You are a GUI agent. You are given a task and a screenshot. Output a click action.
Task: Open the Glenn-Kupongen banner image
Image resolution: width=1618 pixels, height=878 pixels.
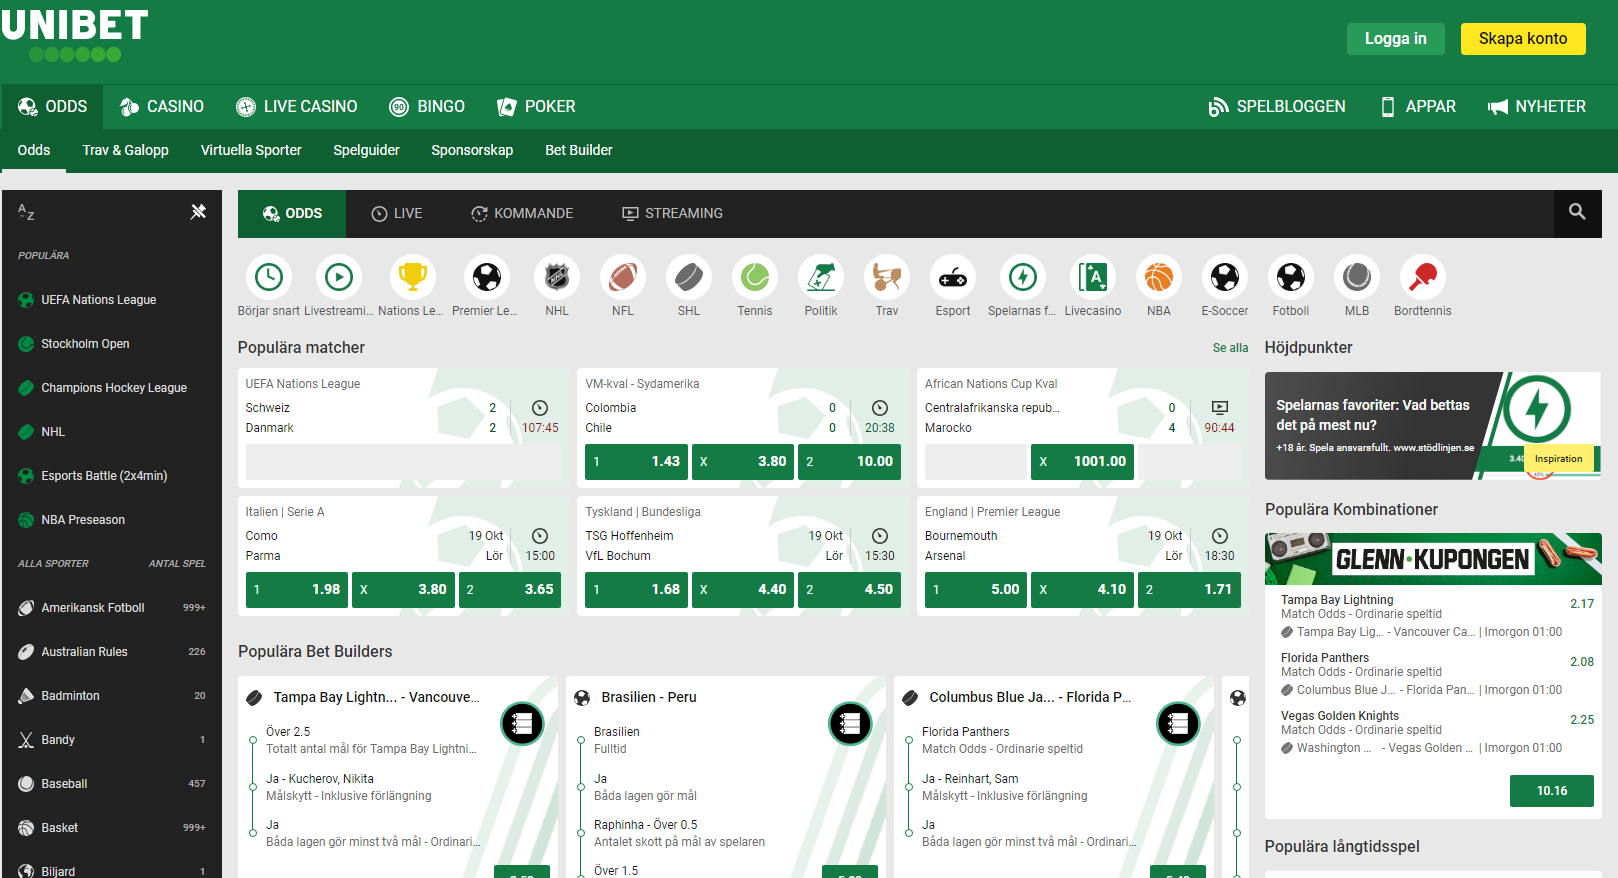(x=1432, y=559)
